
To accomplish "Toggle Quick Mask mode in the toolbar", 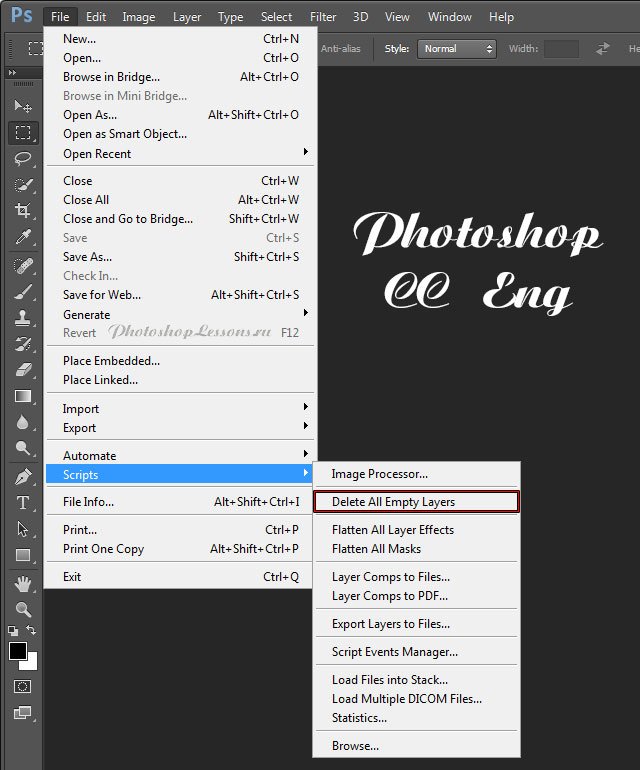I will click(22, 687).
